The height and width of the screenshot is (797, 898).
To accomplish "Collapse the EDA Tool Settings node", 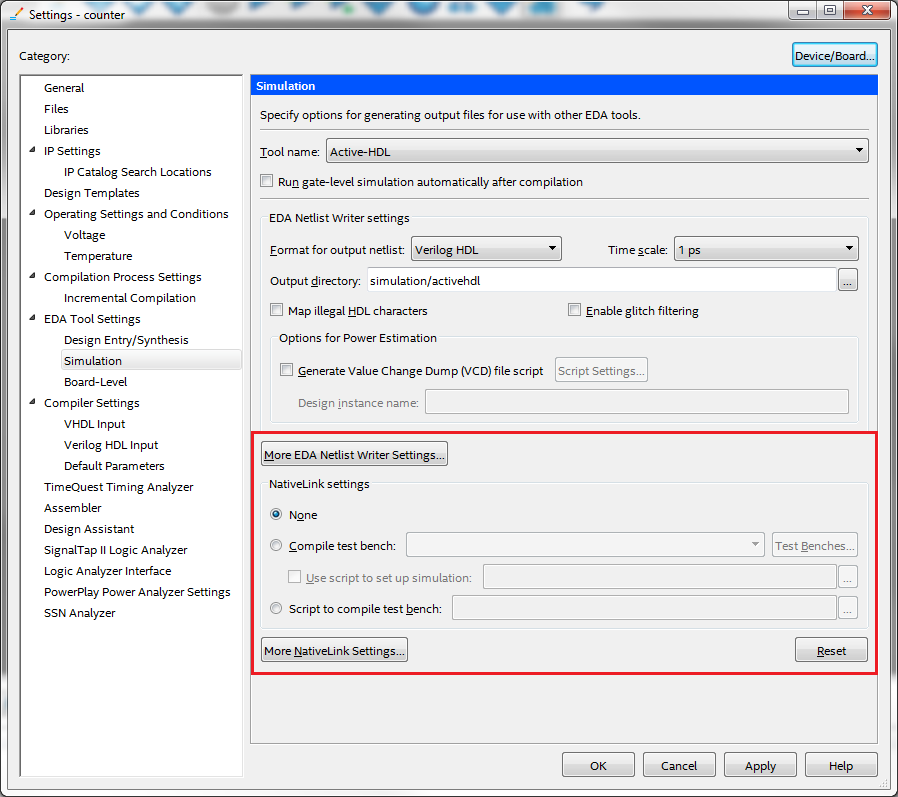I will 32,318.
